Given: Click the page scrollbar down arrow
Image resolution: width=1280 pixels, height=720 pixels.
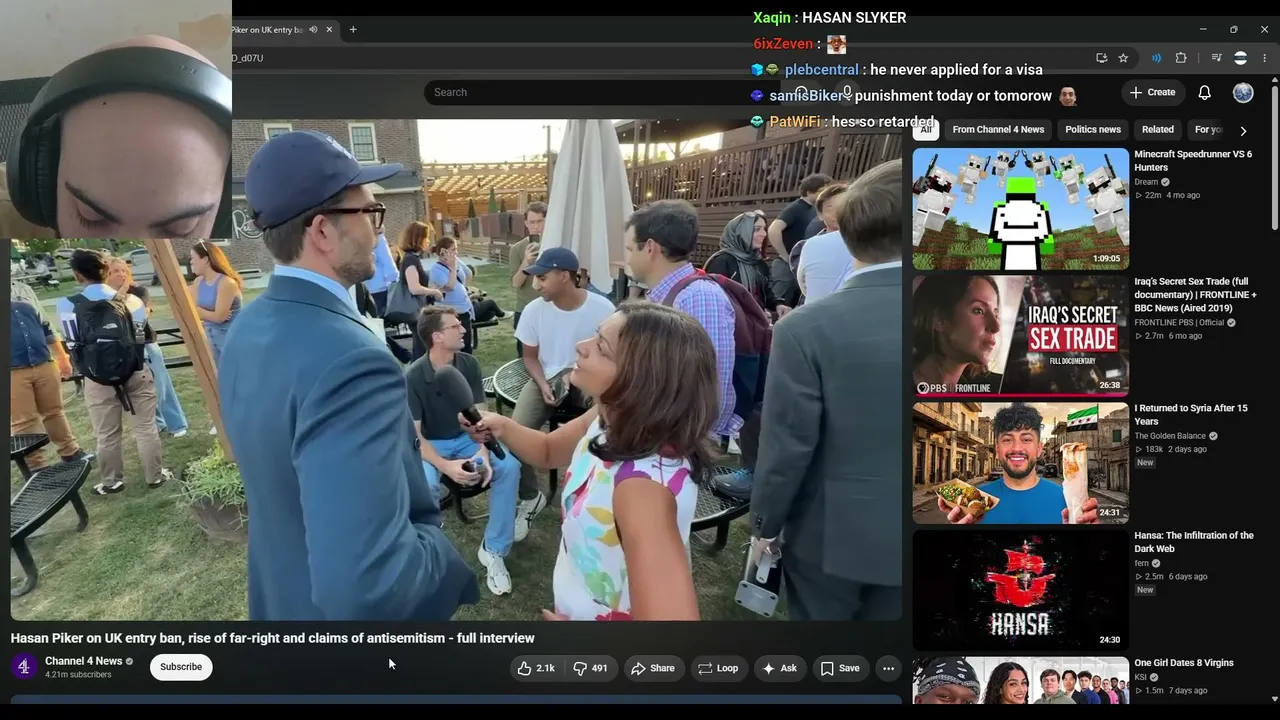Looking at the screenshot, I should (1273, 699).
